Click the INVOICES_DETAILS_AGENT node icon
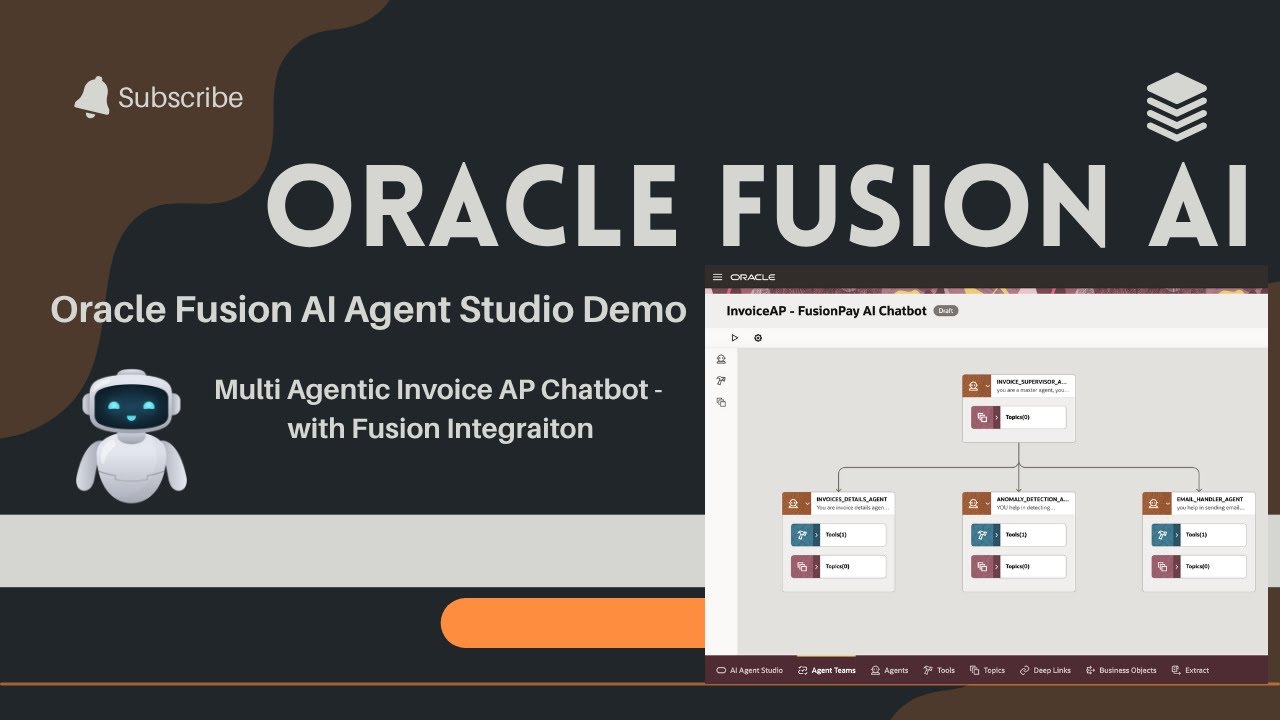The width and height of the screenshot is (1280, 720). (793, 502)
